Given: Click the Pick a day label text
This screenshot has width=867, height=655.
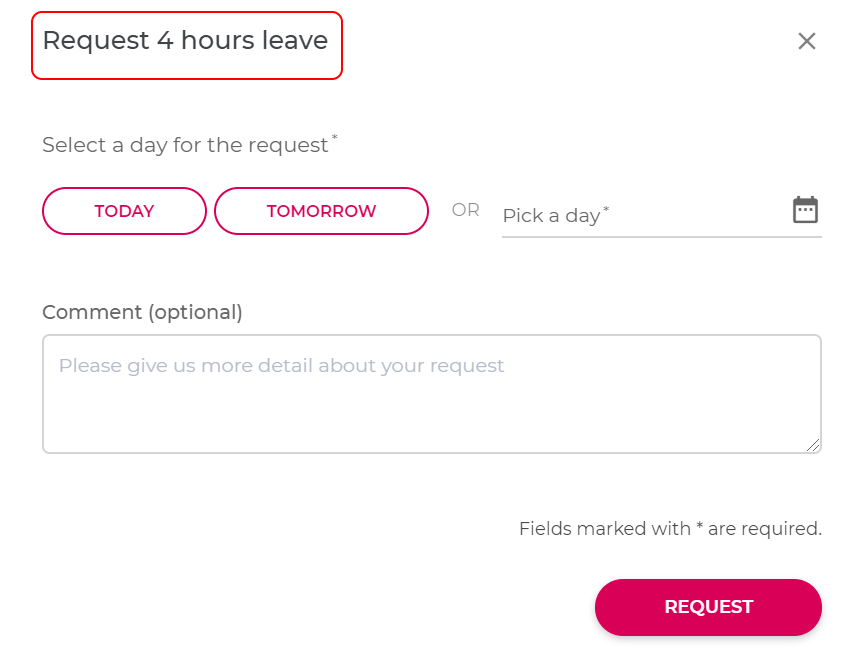Looking at the screenshot, I should coord(551,216).
